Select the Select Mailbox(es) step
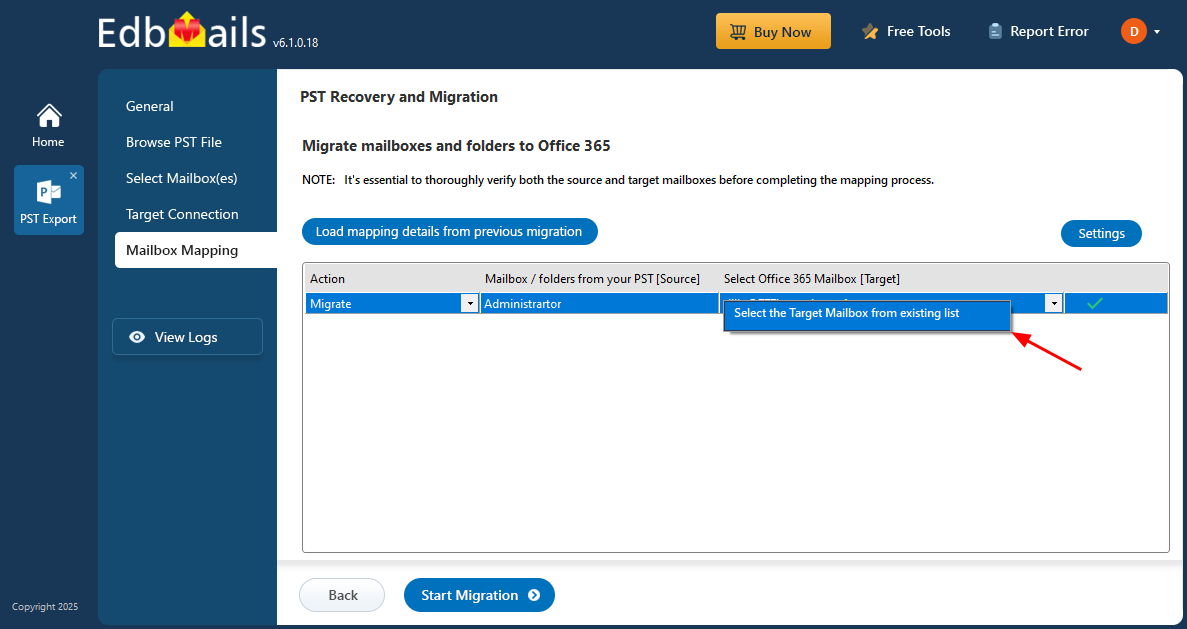The width and height of the screenshot is (1187, 629). [182, 178]
